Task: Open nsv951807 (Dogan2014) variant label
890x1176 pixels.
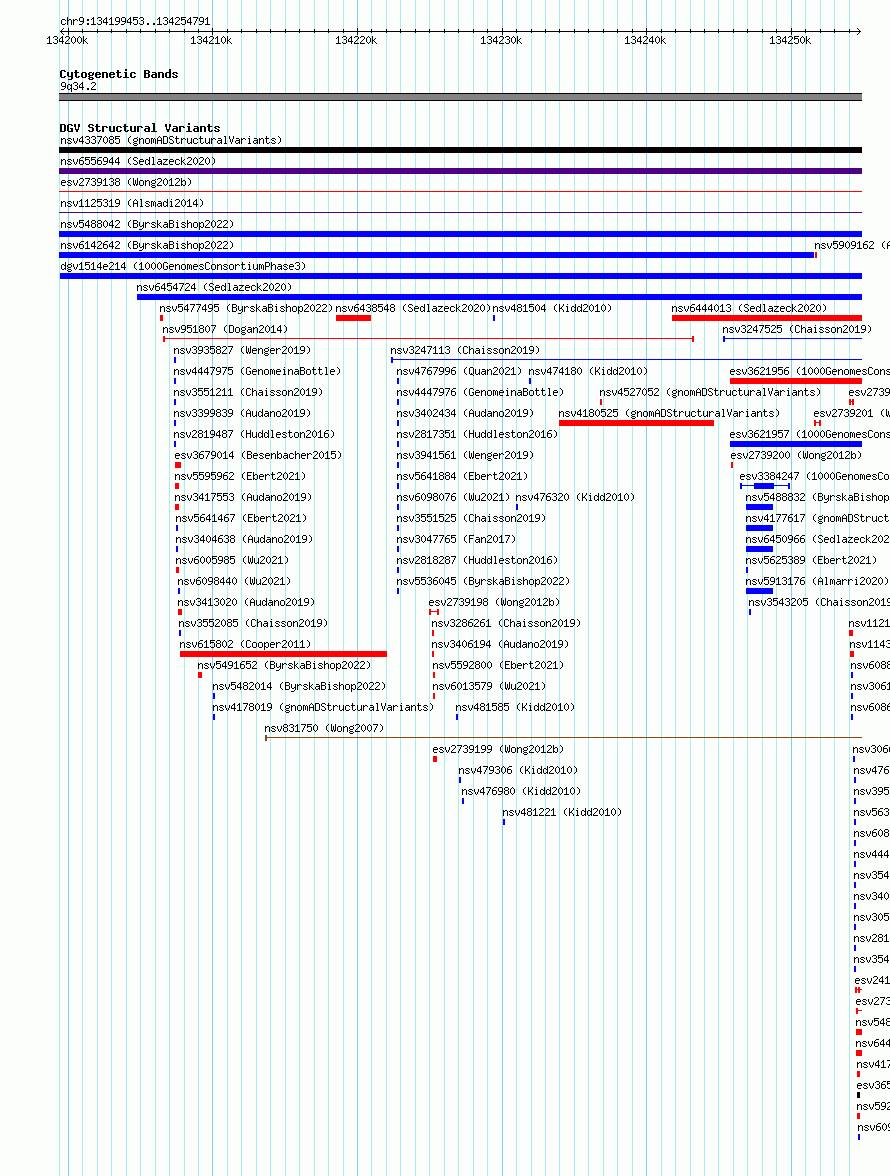Action: point(225,329)
